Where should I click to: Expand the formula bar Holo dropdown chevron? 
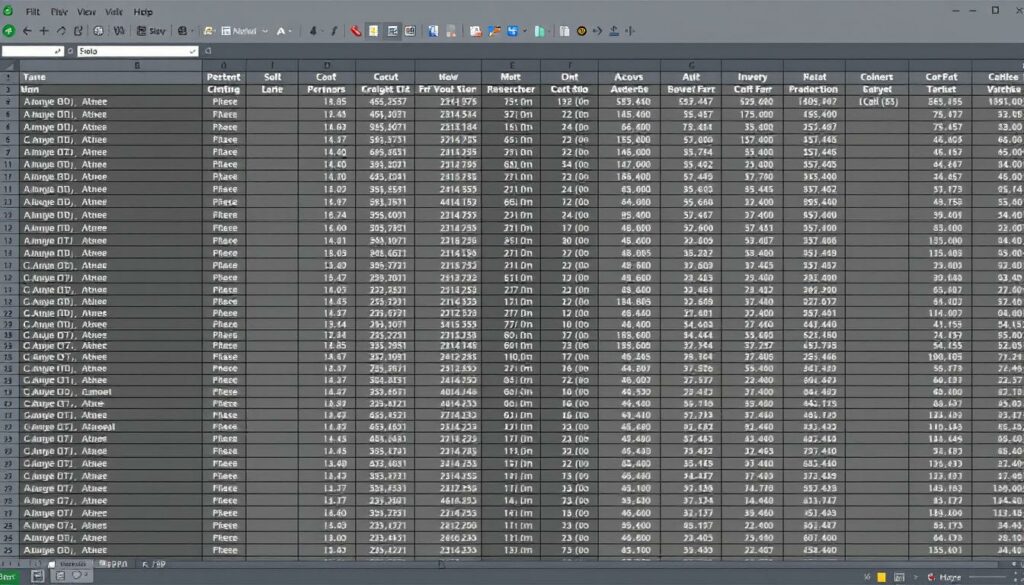pos(193,51)
